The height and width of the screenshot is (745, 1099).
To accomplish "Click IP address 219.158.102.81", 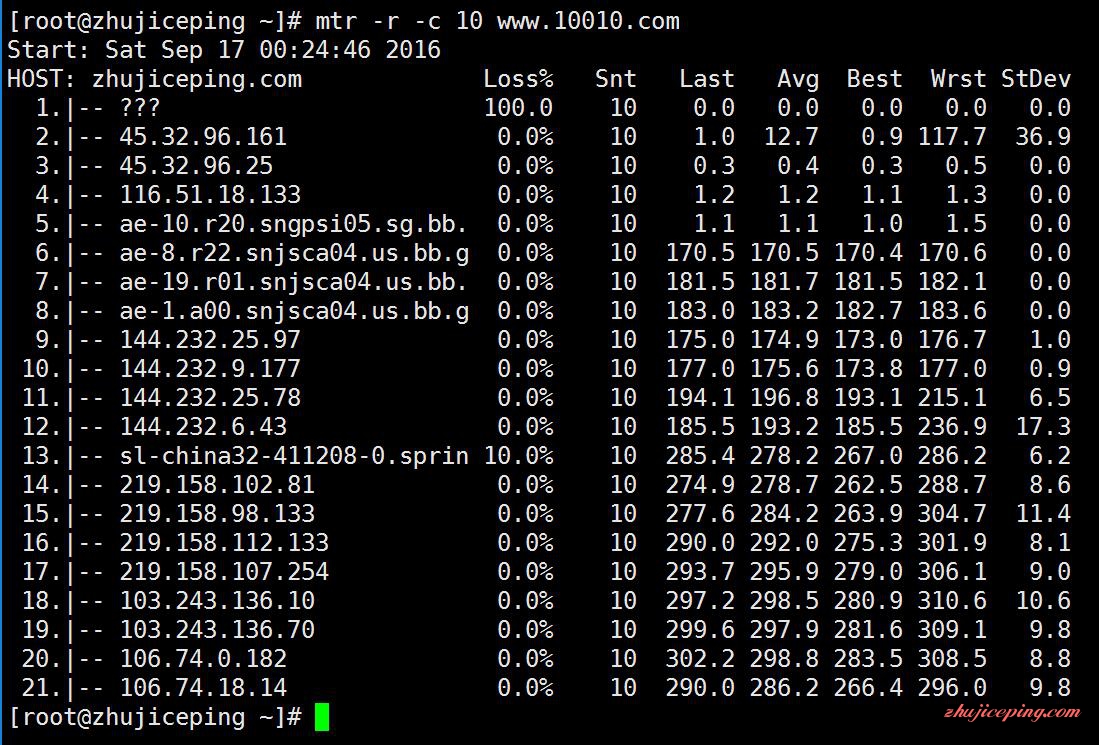I will (x=217, y=485).
